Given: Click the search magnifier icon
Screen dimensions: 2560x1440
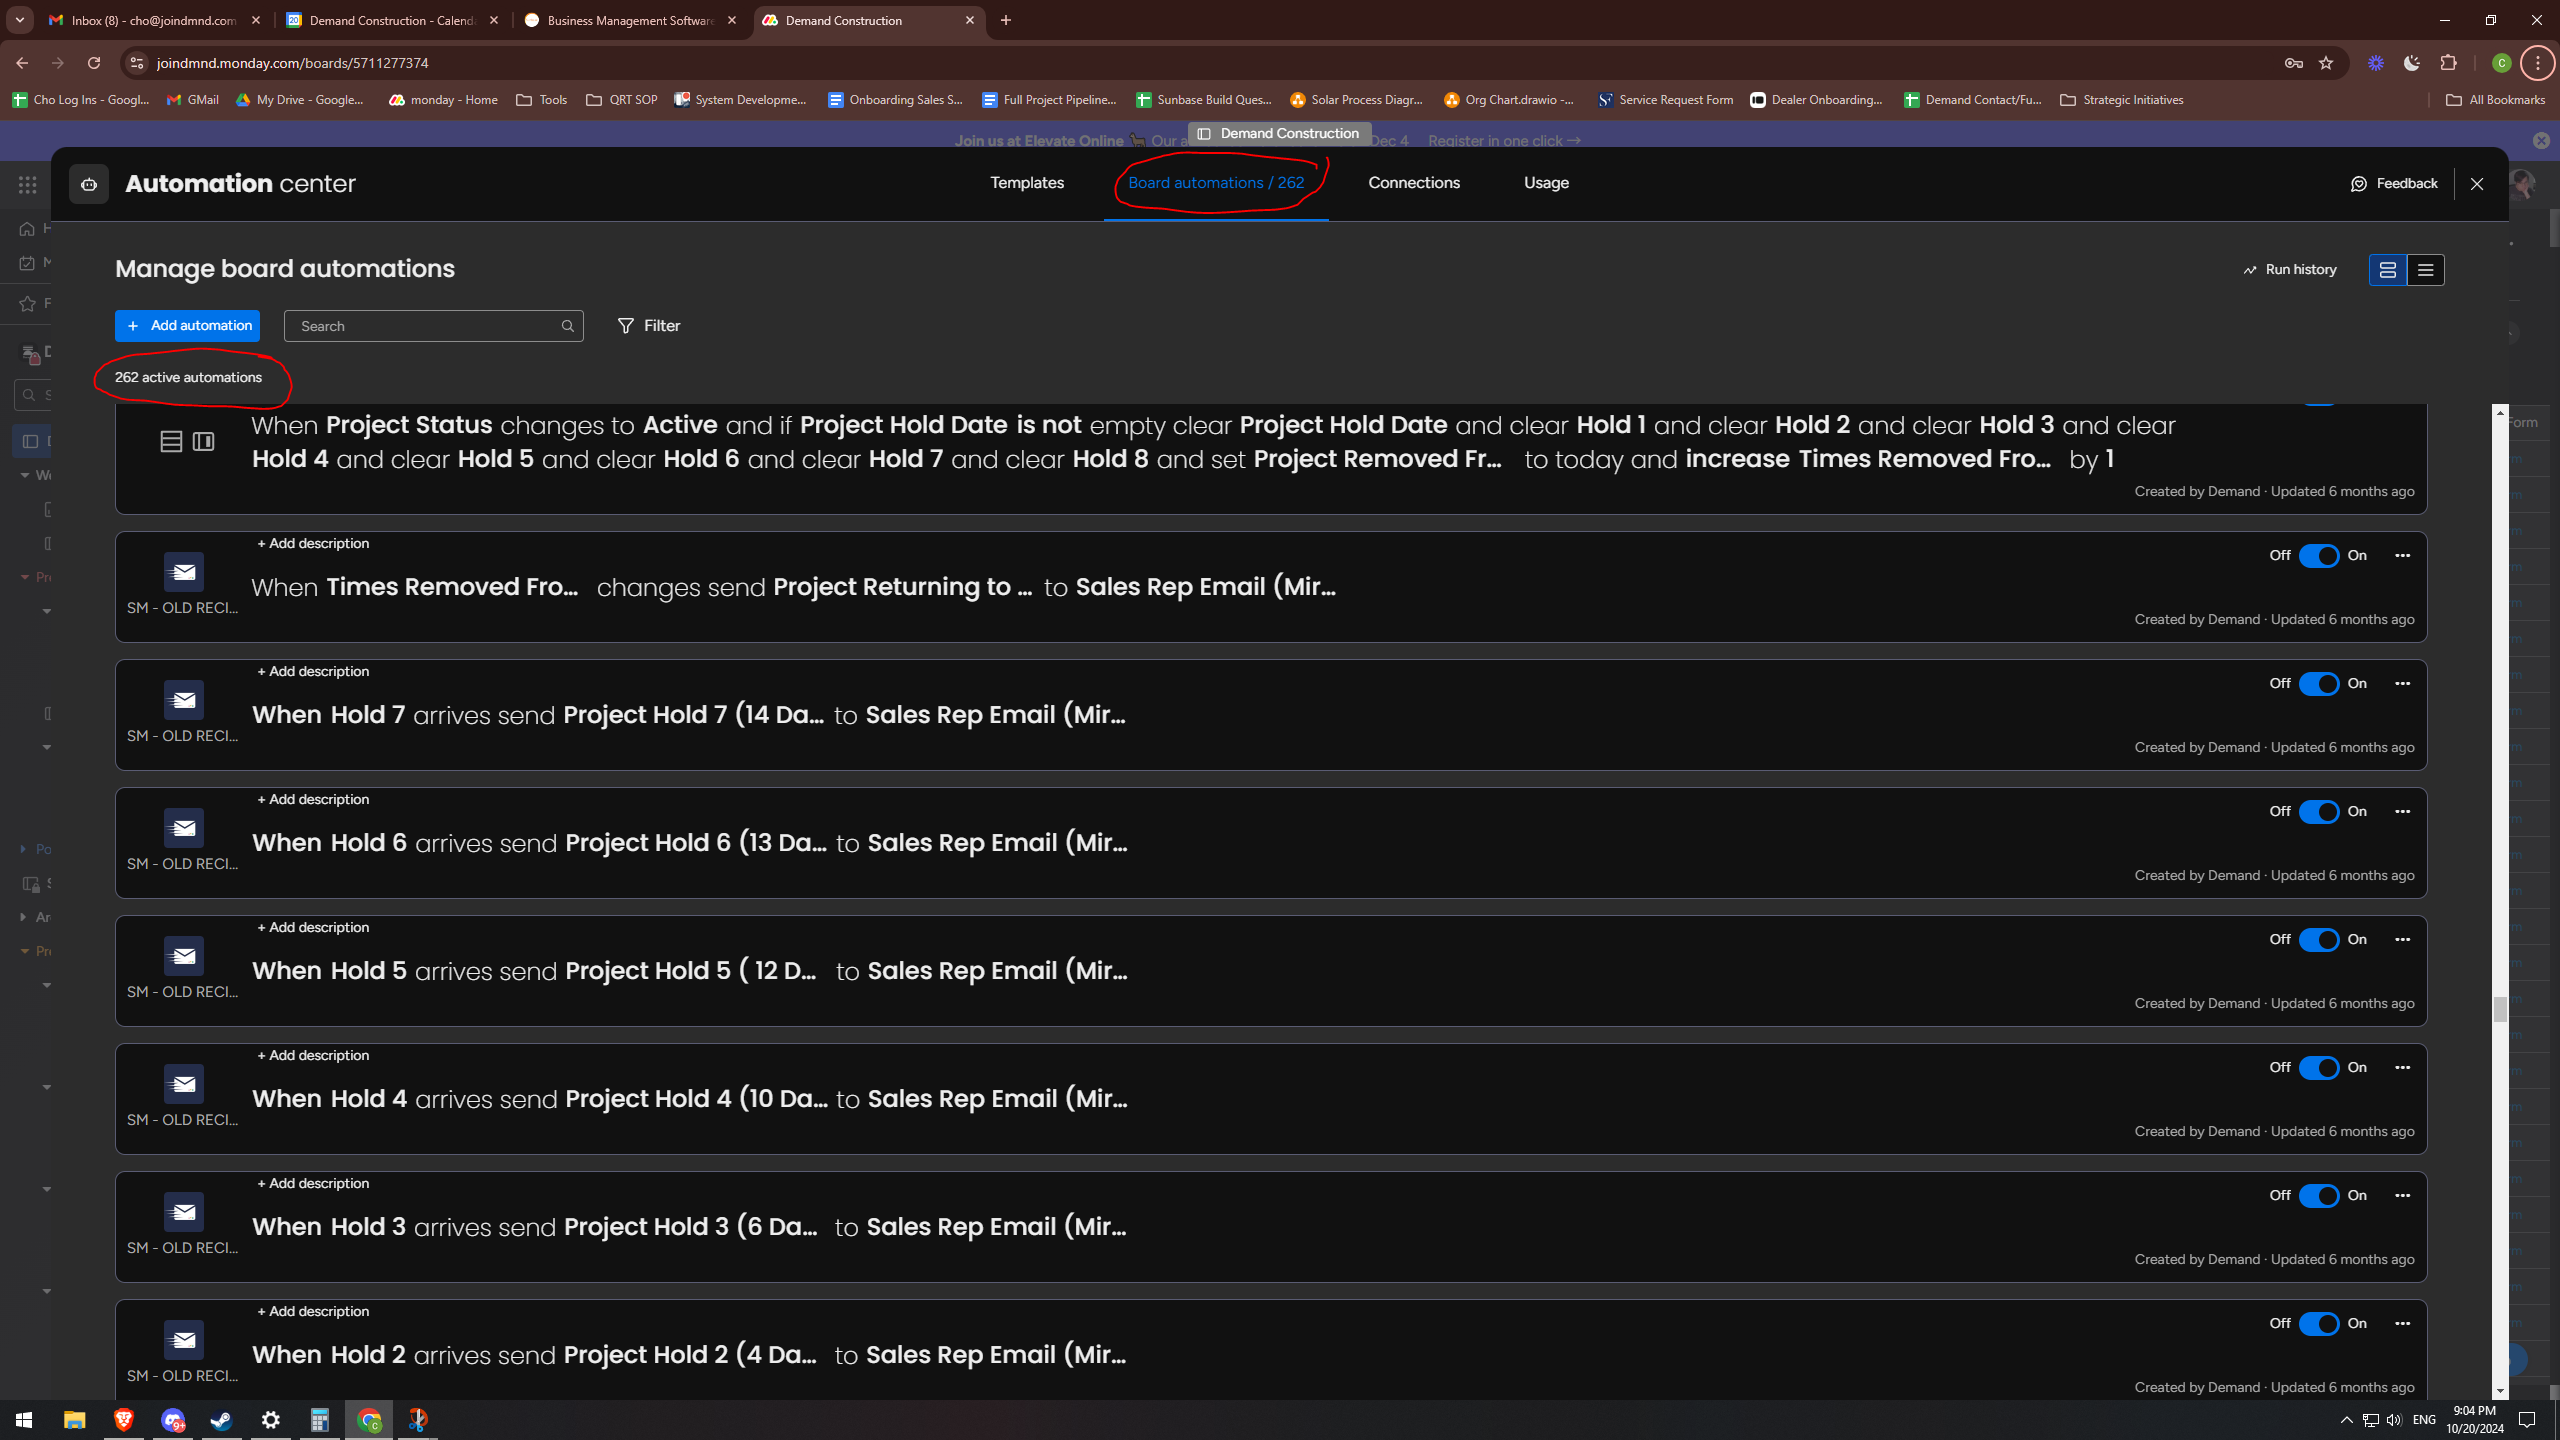Looking at the screenshot, I should coord(567,326).
